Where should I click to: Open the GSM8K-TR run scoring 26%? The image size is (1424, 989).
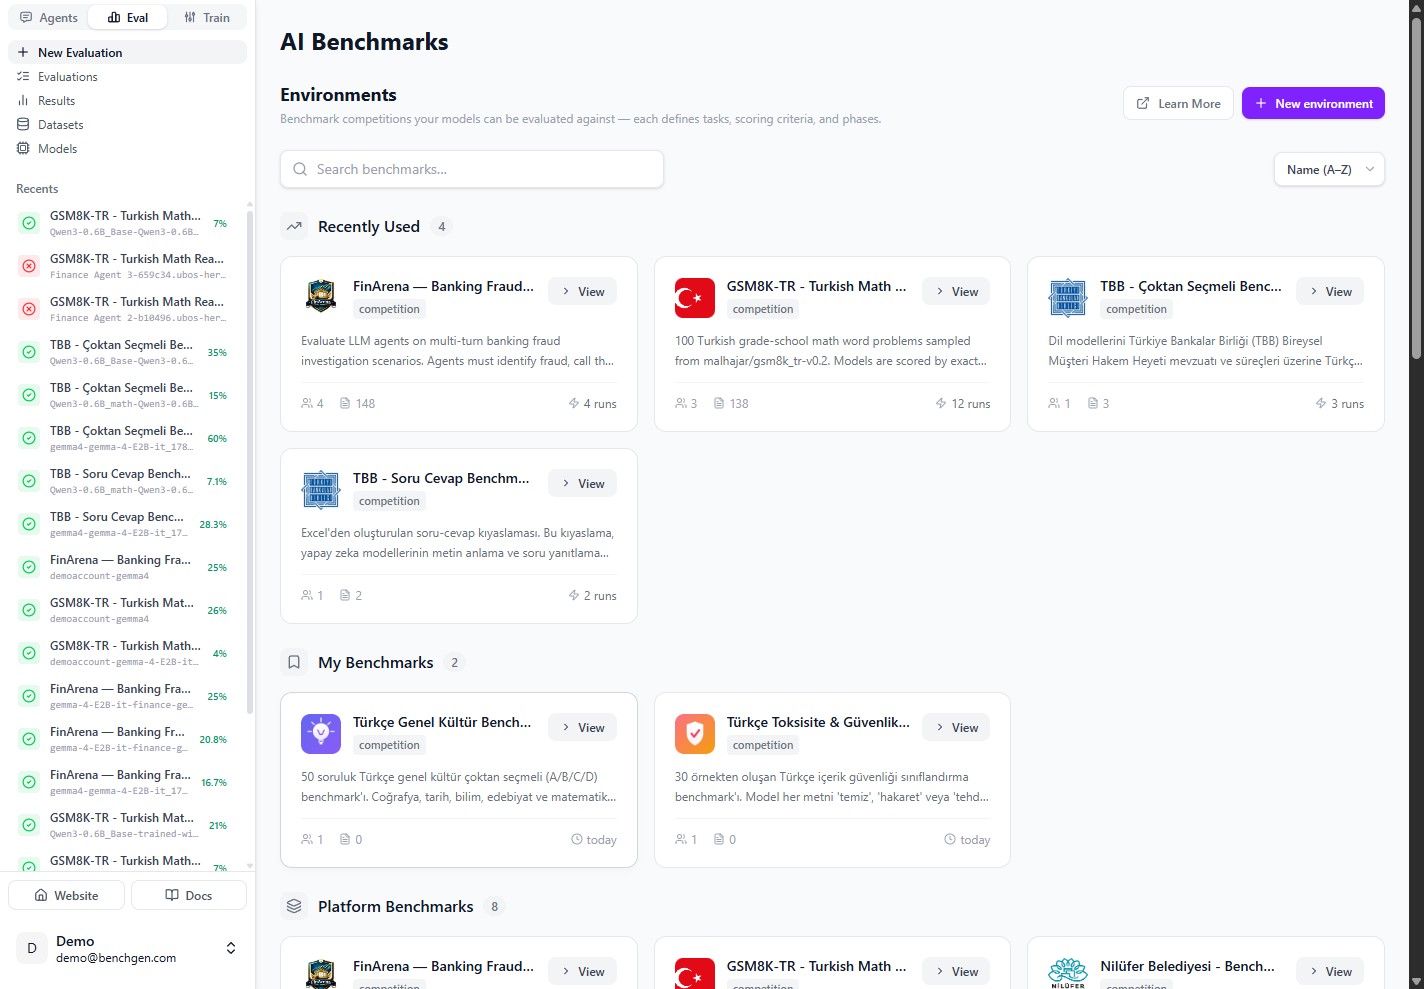tap(125, 610)
